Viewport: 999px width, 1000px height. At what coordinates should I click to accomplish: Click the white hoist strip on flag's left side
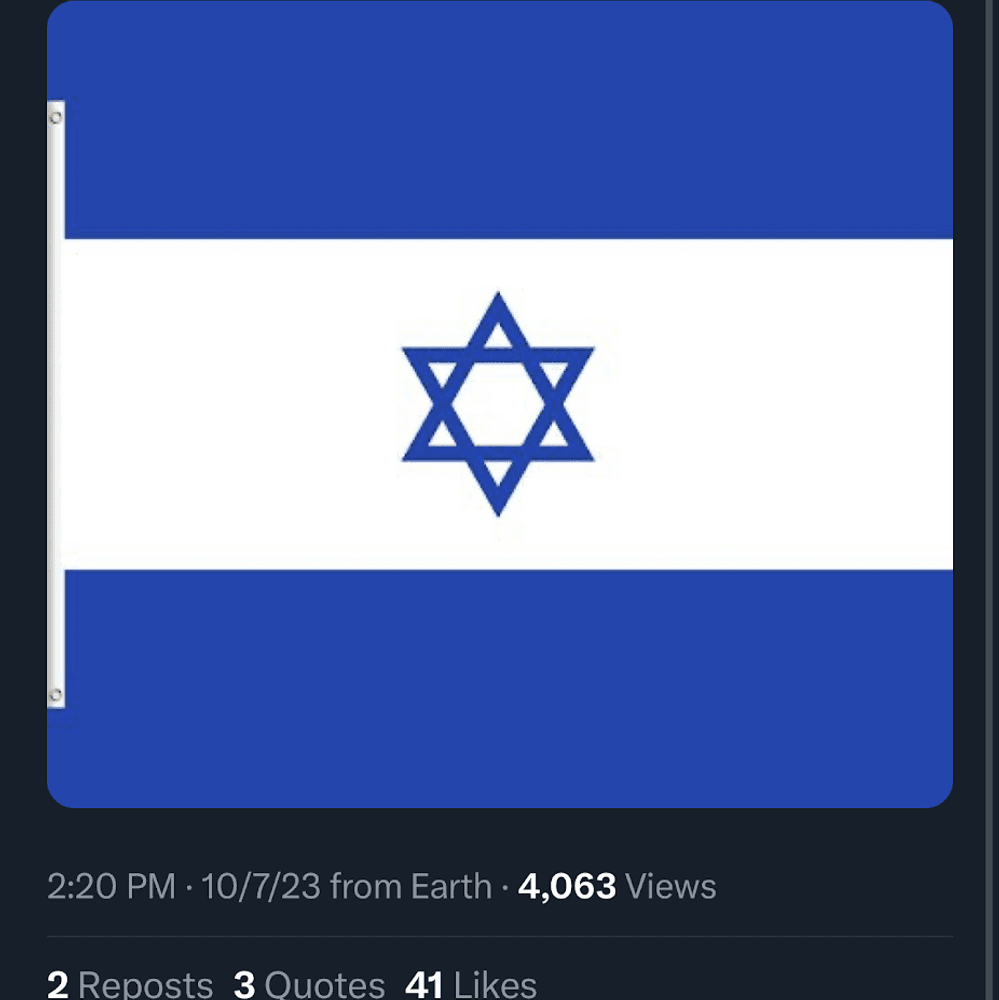[56, 404]
